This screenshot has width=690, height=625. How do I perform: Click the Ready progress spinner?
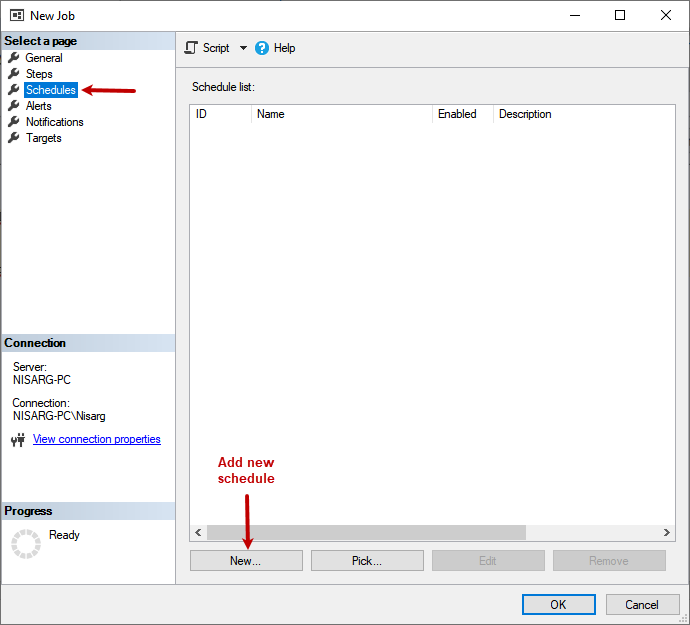tap(26, 544)
